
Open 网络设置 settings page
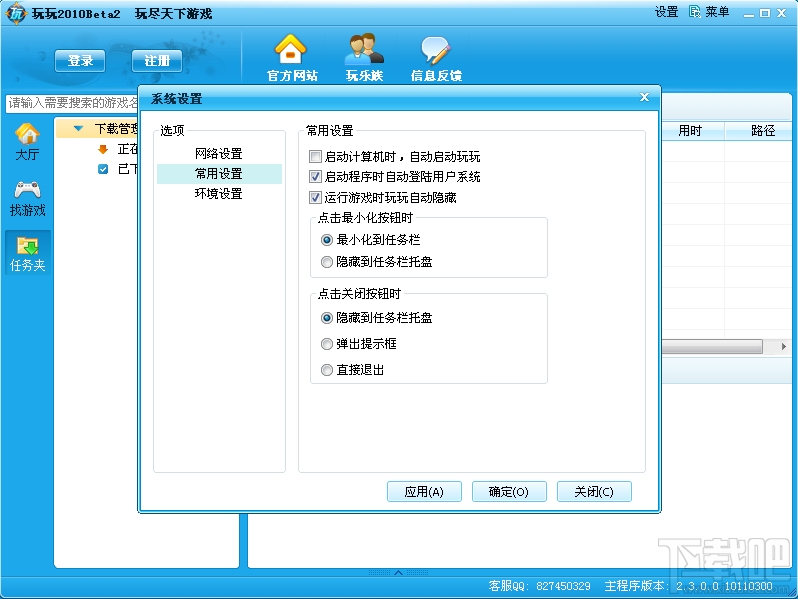coord(219,153)
